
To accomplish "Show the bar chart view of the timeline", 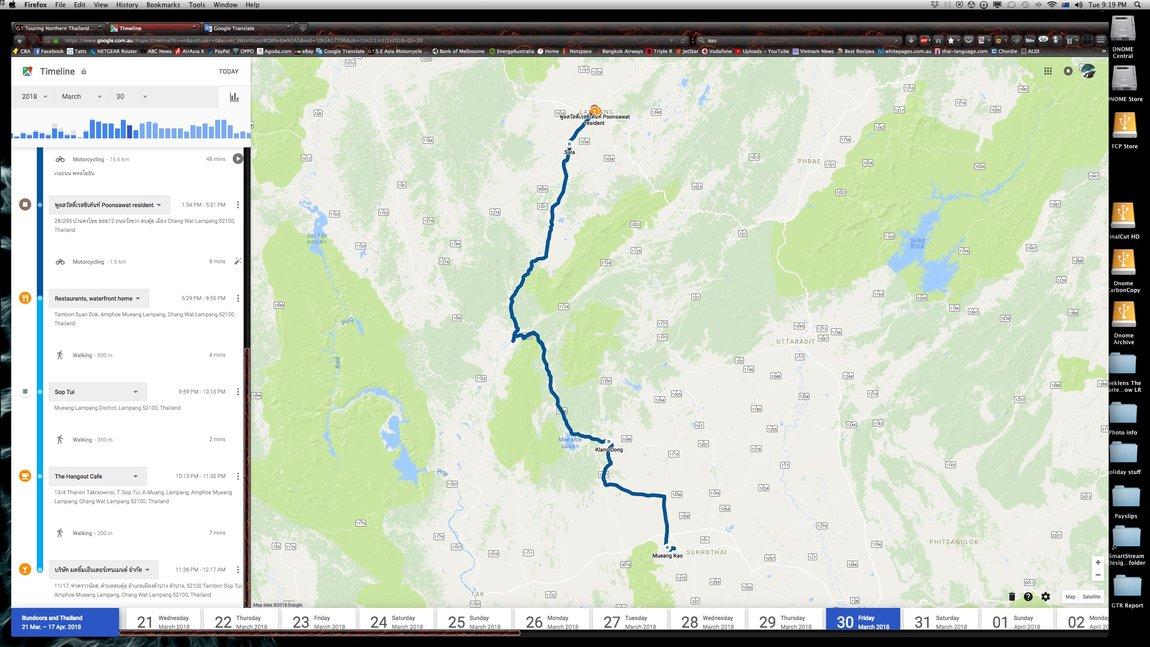I will [x=234, y=97].
